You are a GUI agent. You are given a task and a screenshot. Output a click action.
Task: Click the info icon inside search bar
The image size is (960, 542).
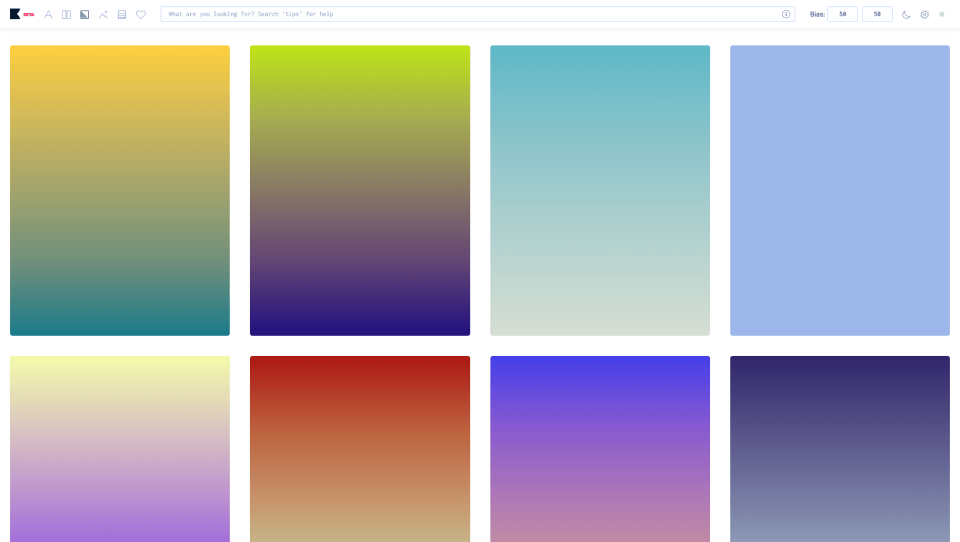click(x=786, y=14)
